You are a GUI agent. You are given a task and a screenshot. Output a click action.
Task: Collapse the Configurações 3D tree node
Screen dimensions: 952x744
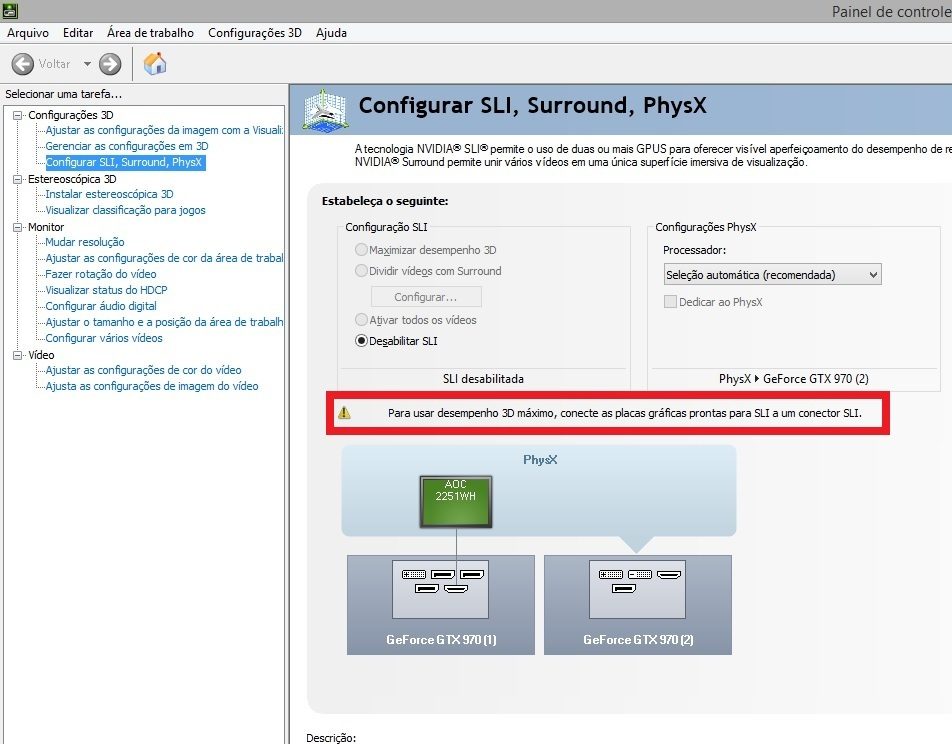(x=17, y=115)
